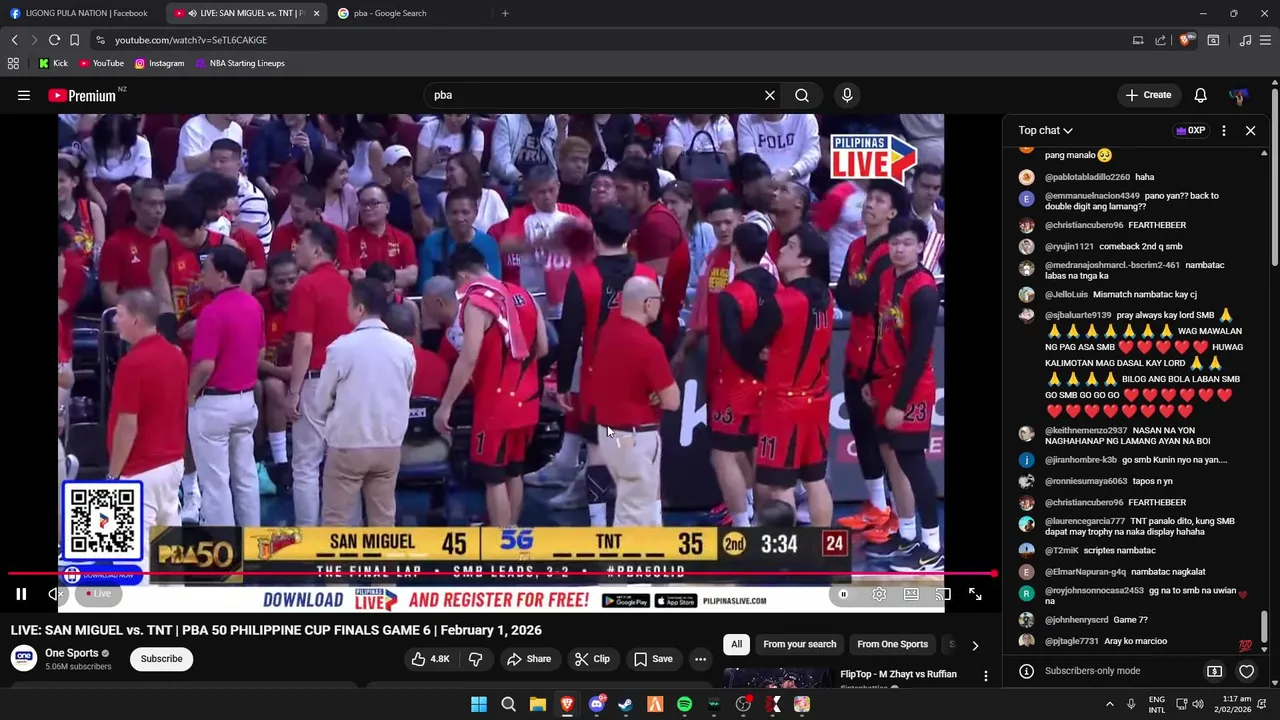1280x720 pixels.
Task: Close the SAN MIGUEL vs TNT tab
Action: (x=316, y=13)
